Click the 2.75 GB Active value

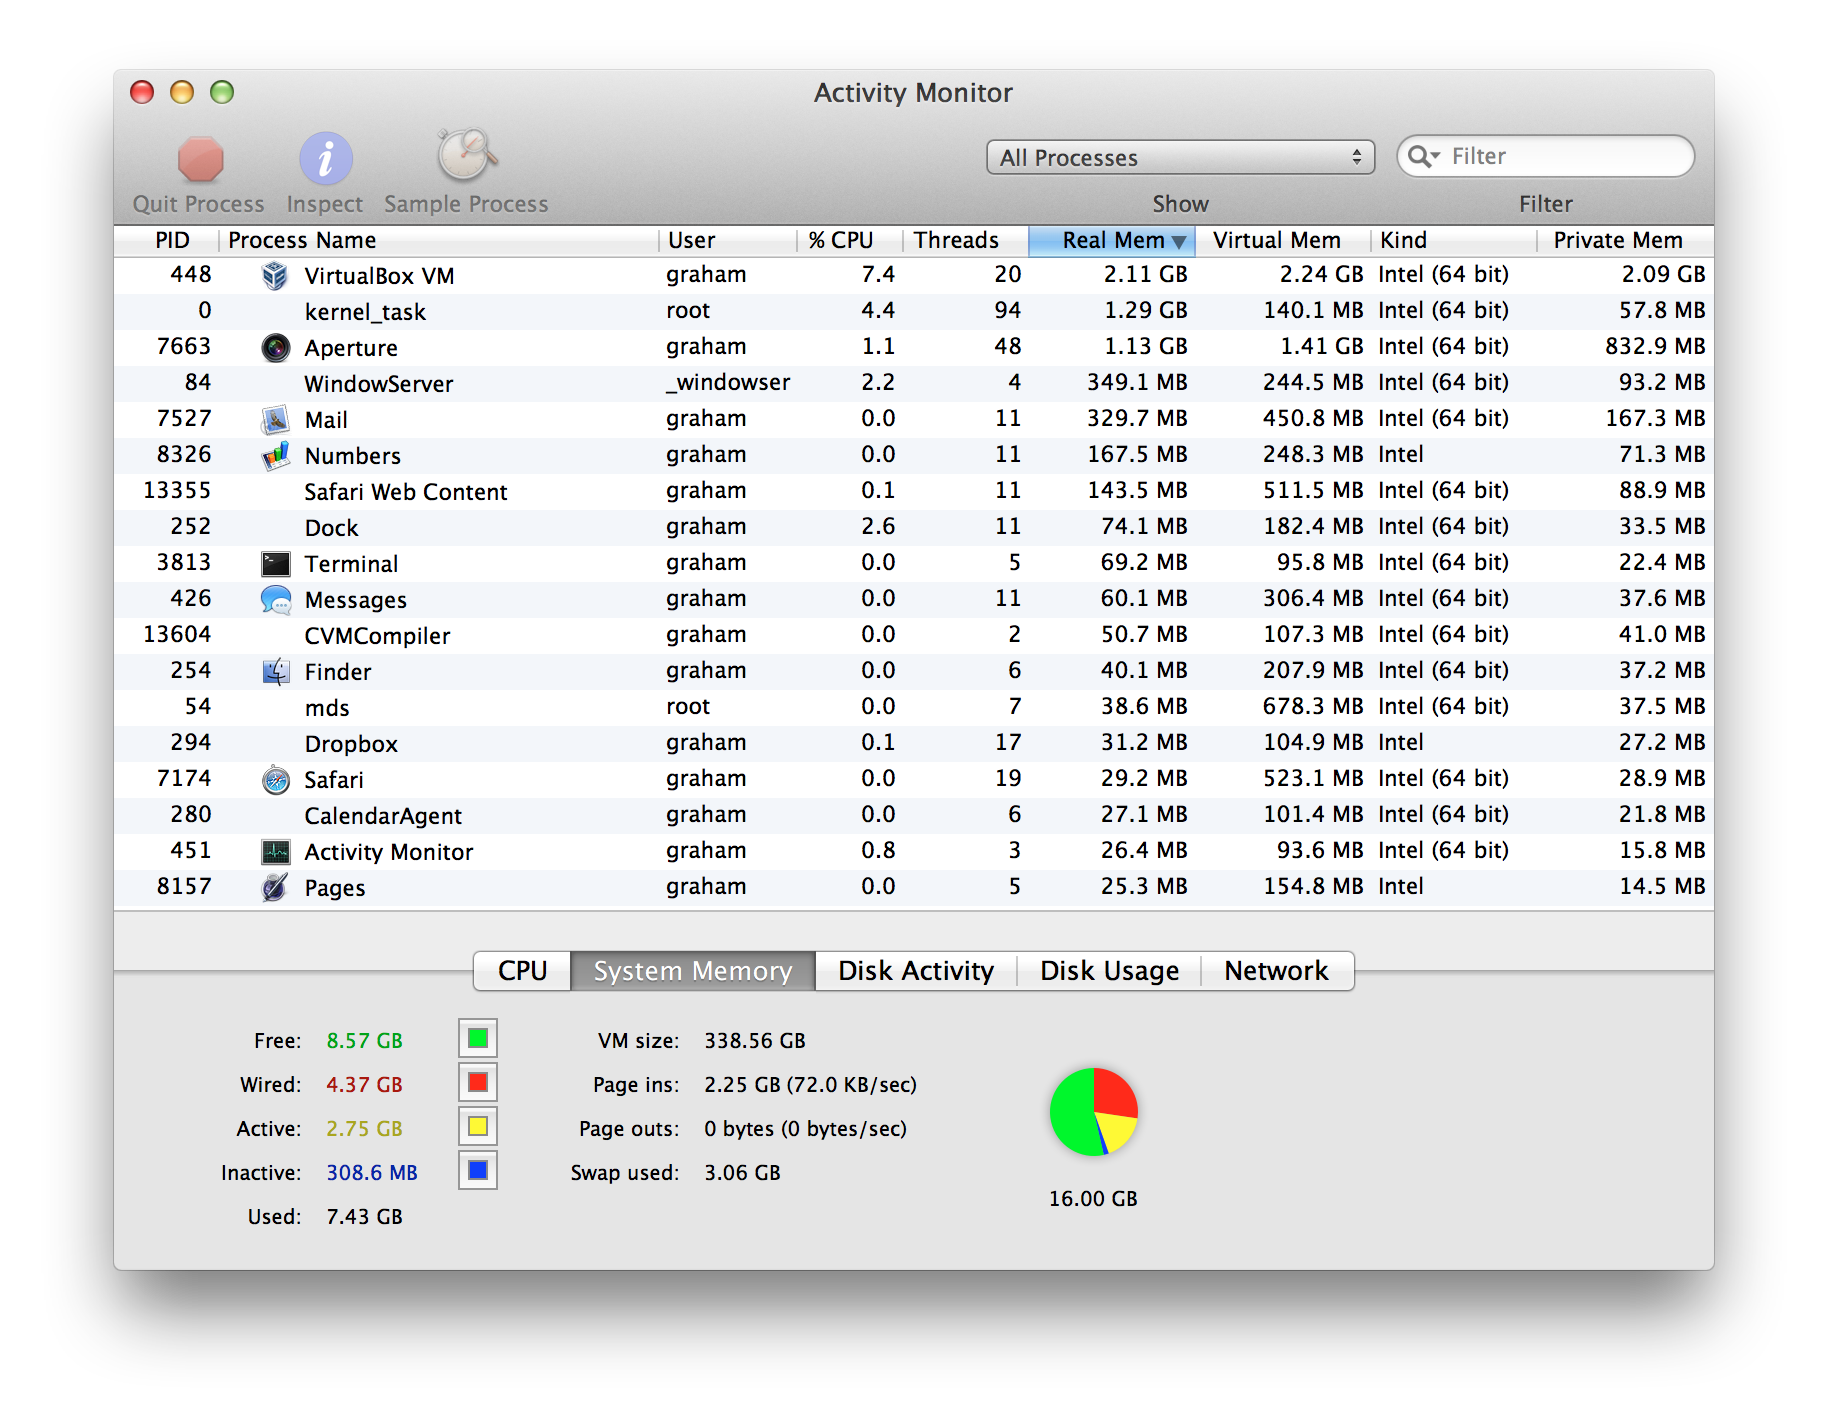[365, 1128]
